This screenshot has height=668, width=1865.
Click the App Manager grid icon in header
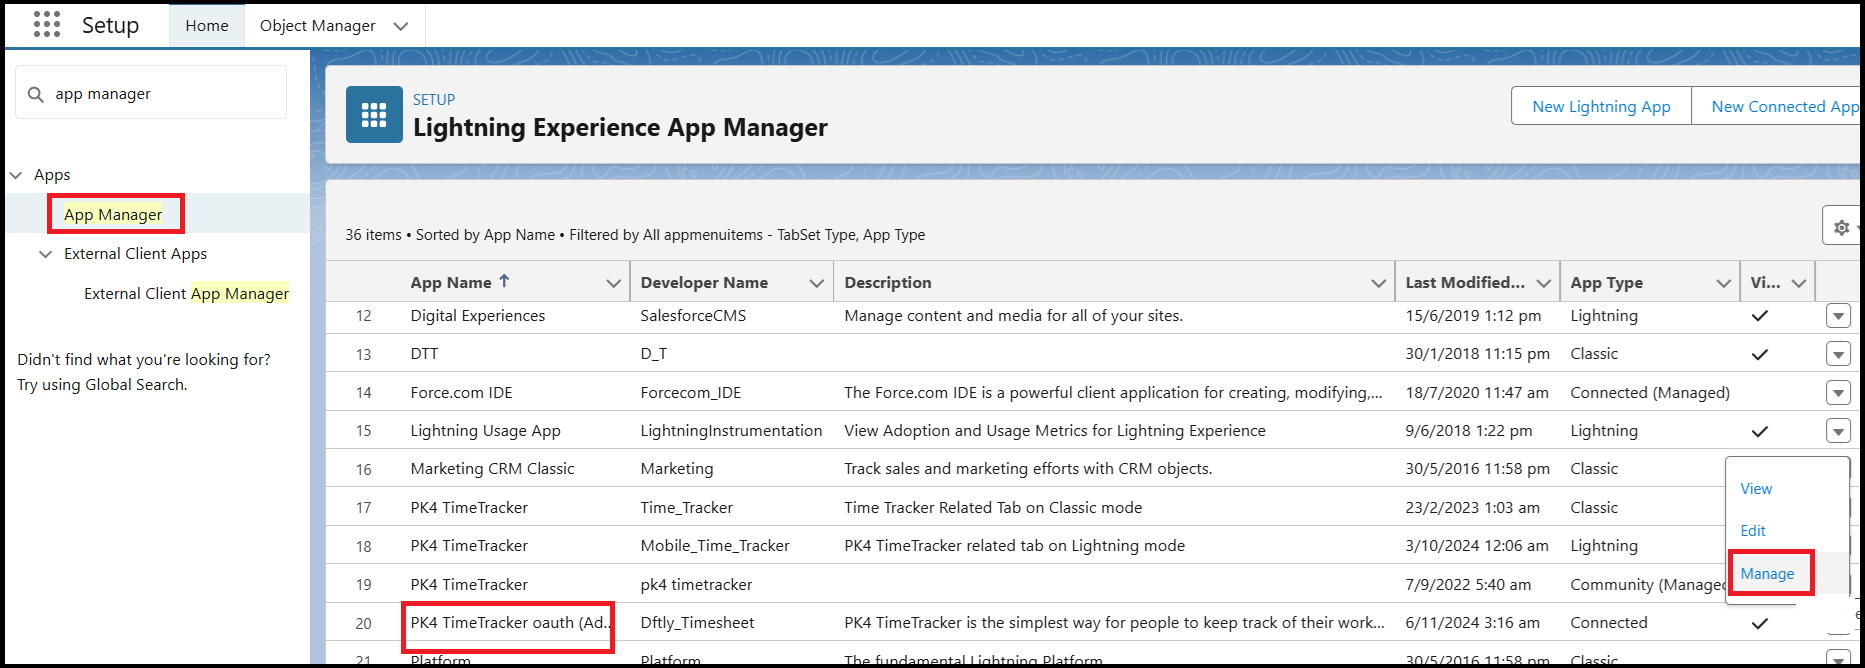click(374, 115)
